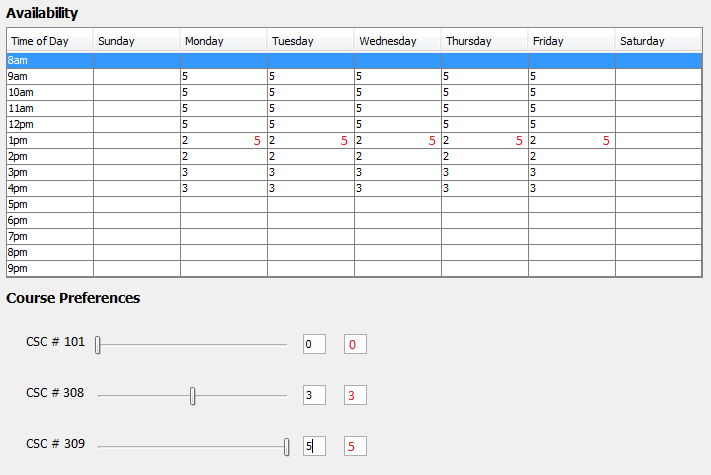This screenshot has width=711, height=475.
Task: Focus the CSC # 101 value input field
Action: click(314, 344)
